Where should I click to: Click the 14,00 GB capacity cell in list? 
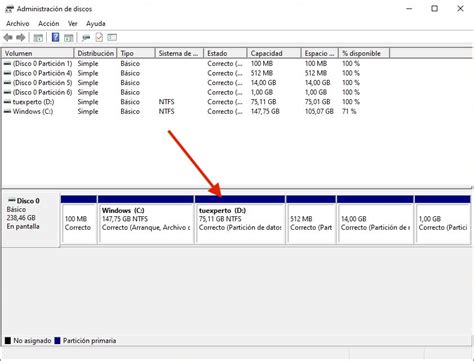(x=263, y=83)
